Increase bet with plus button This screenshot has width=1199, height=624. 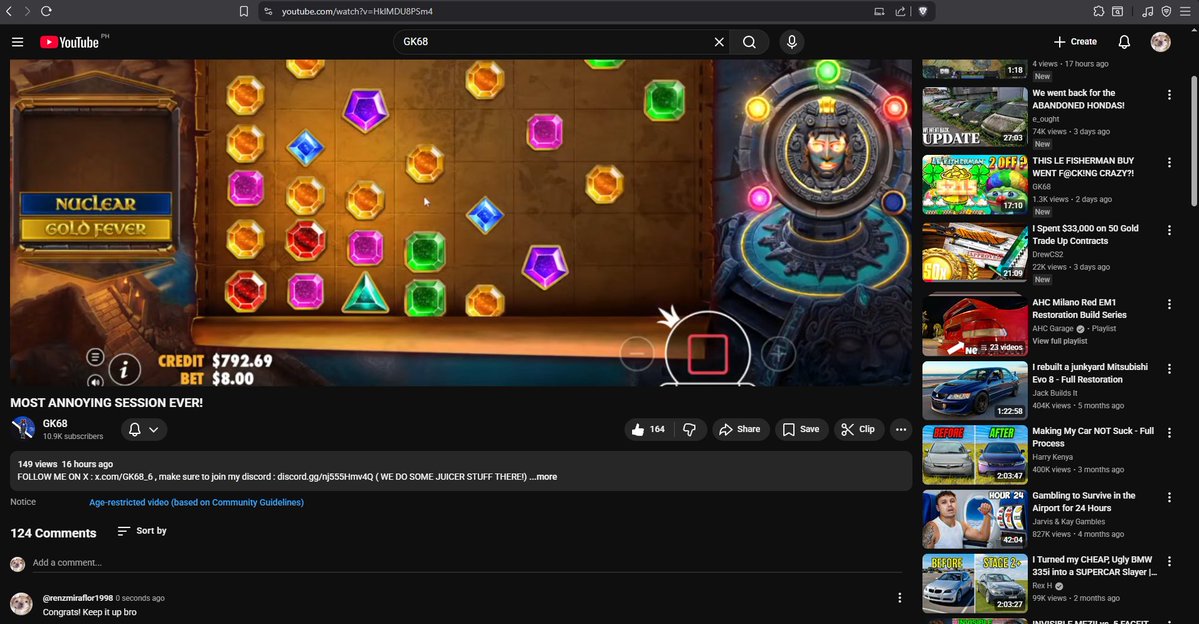778,353
